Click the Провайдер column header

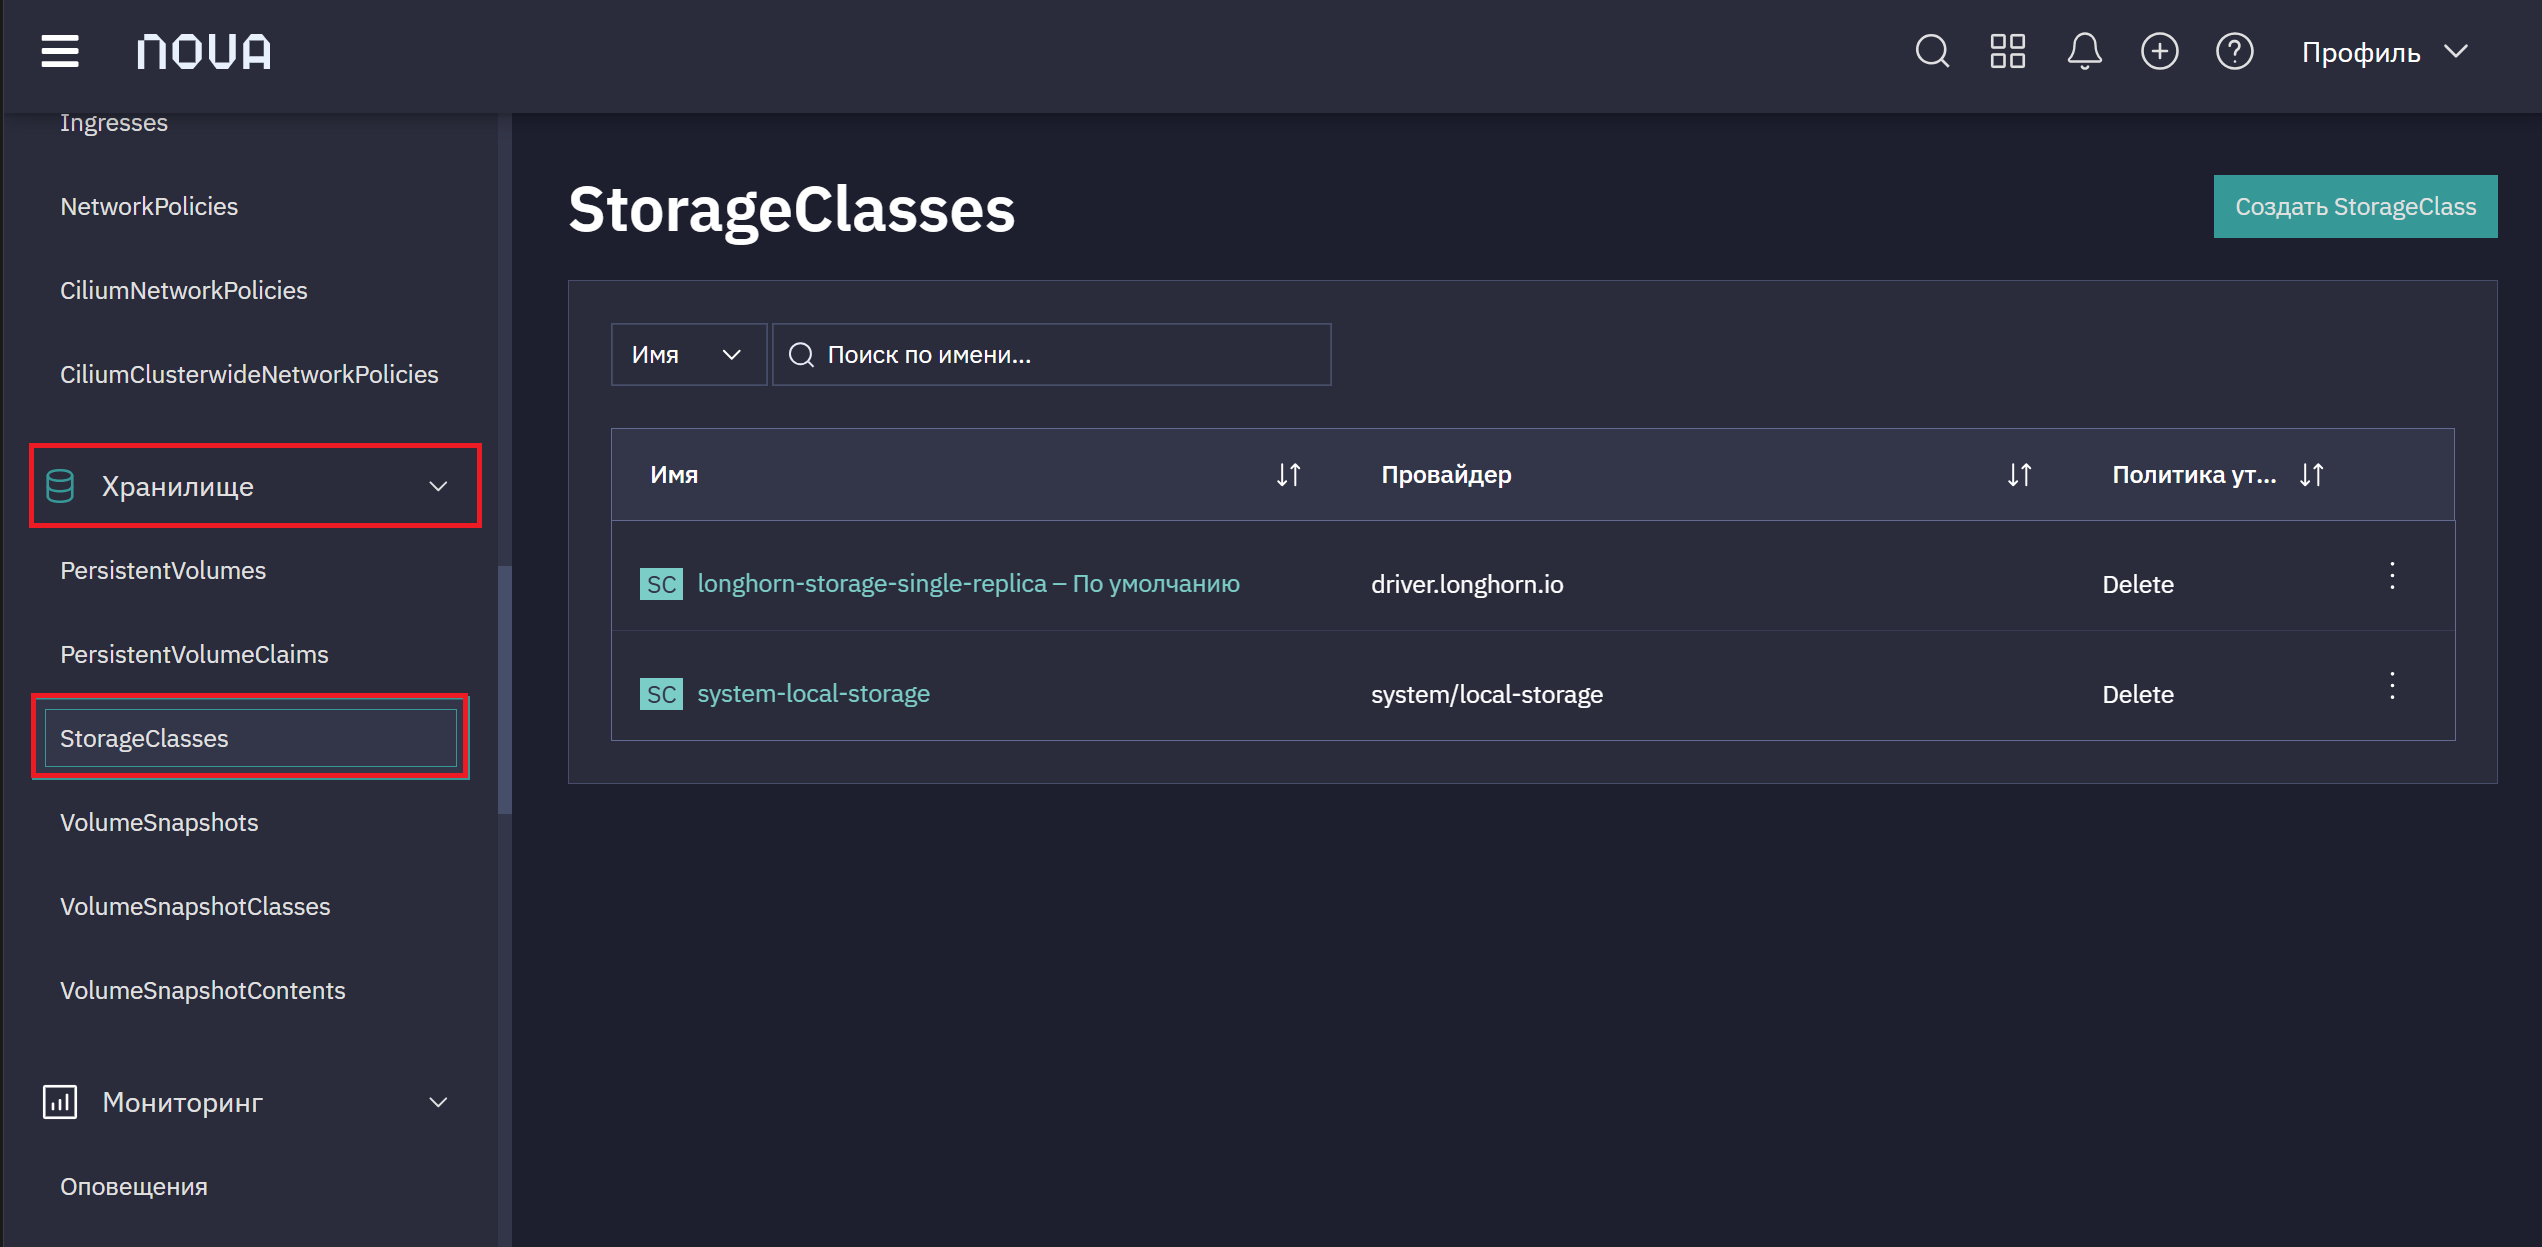(x=1446, y=474)
